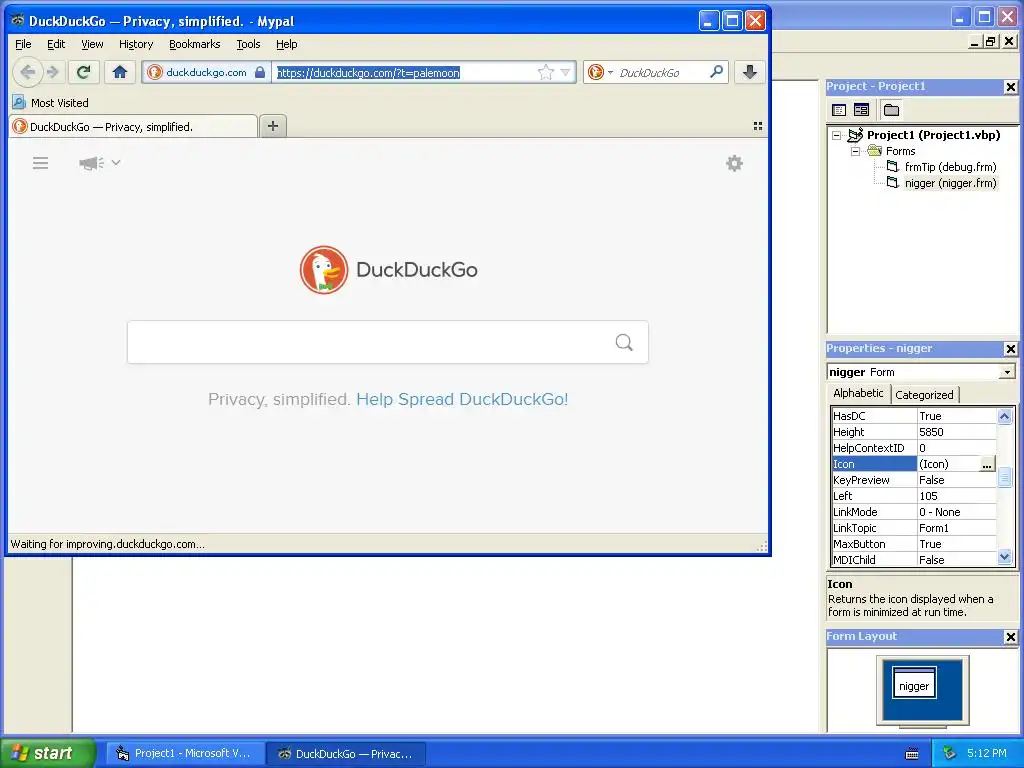Image resolution: width=1024 pixels, height=768 pixels.
Task: Close the Form Layout panel
Action: [x=1010, y=637]
